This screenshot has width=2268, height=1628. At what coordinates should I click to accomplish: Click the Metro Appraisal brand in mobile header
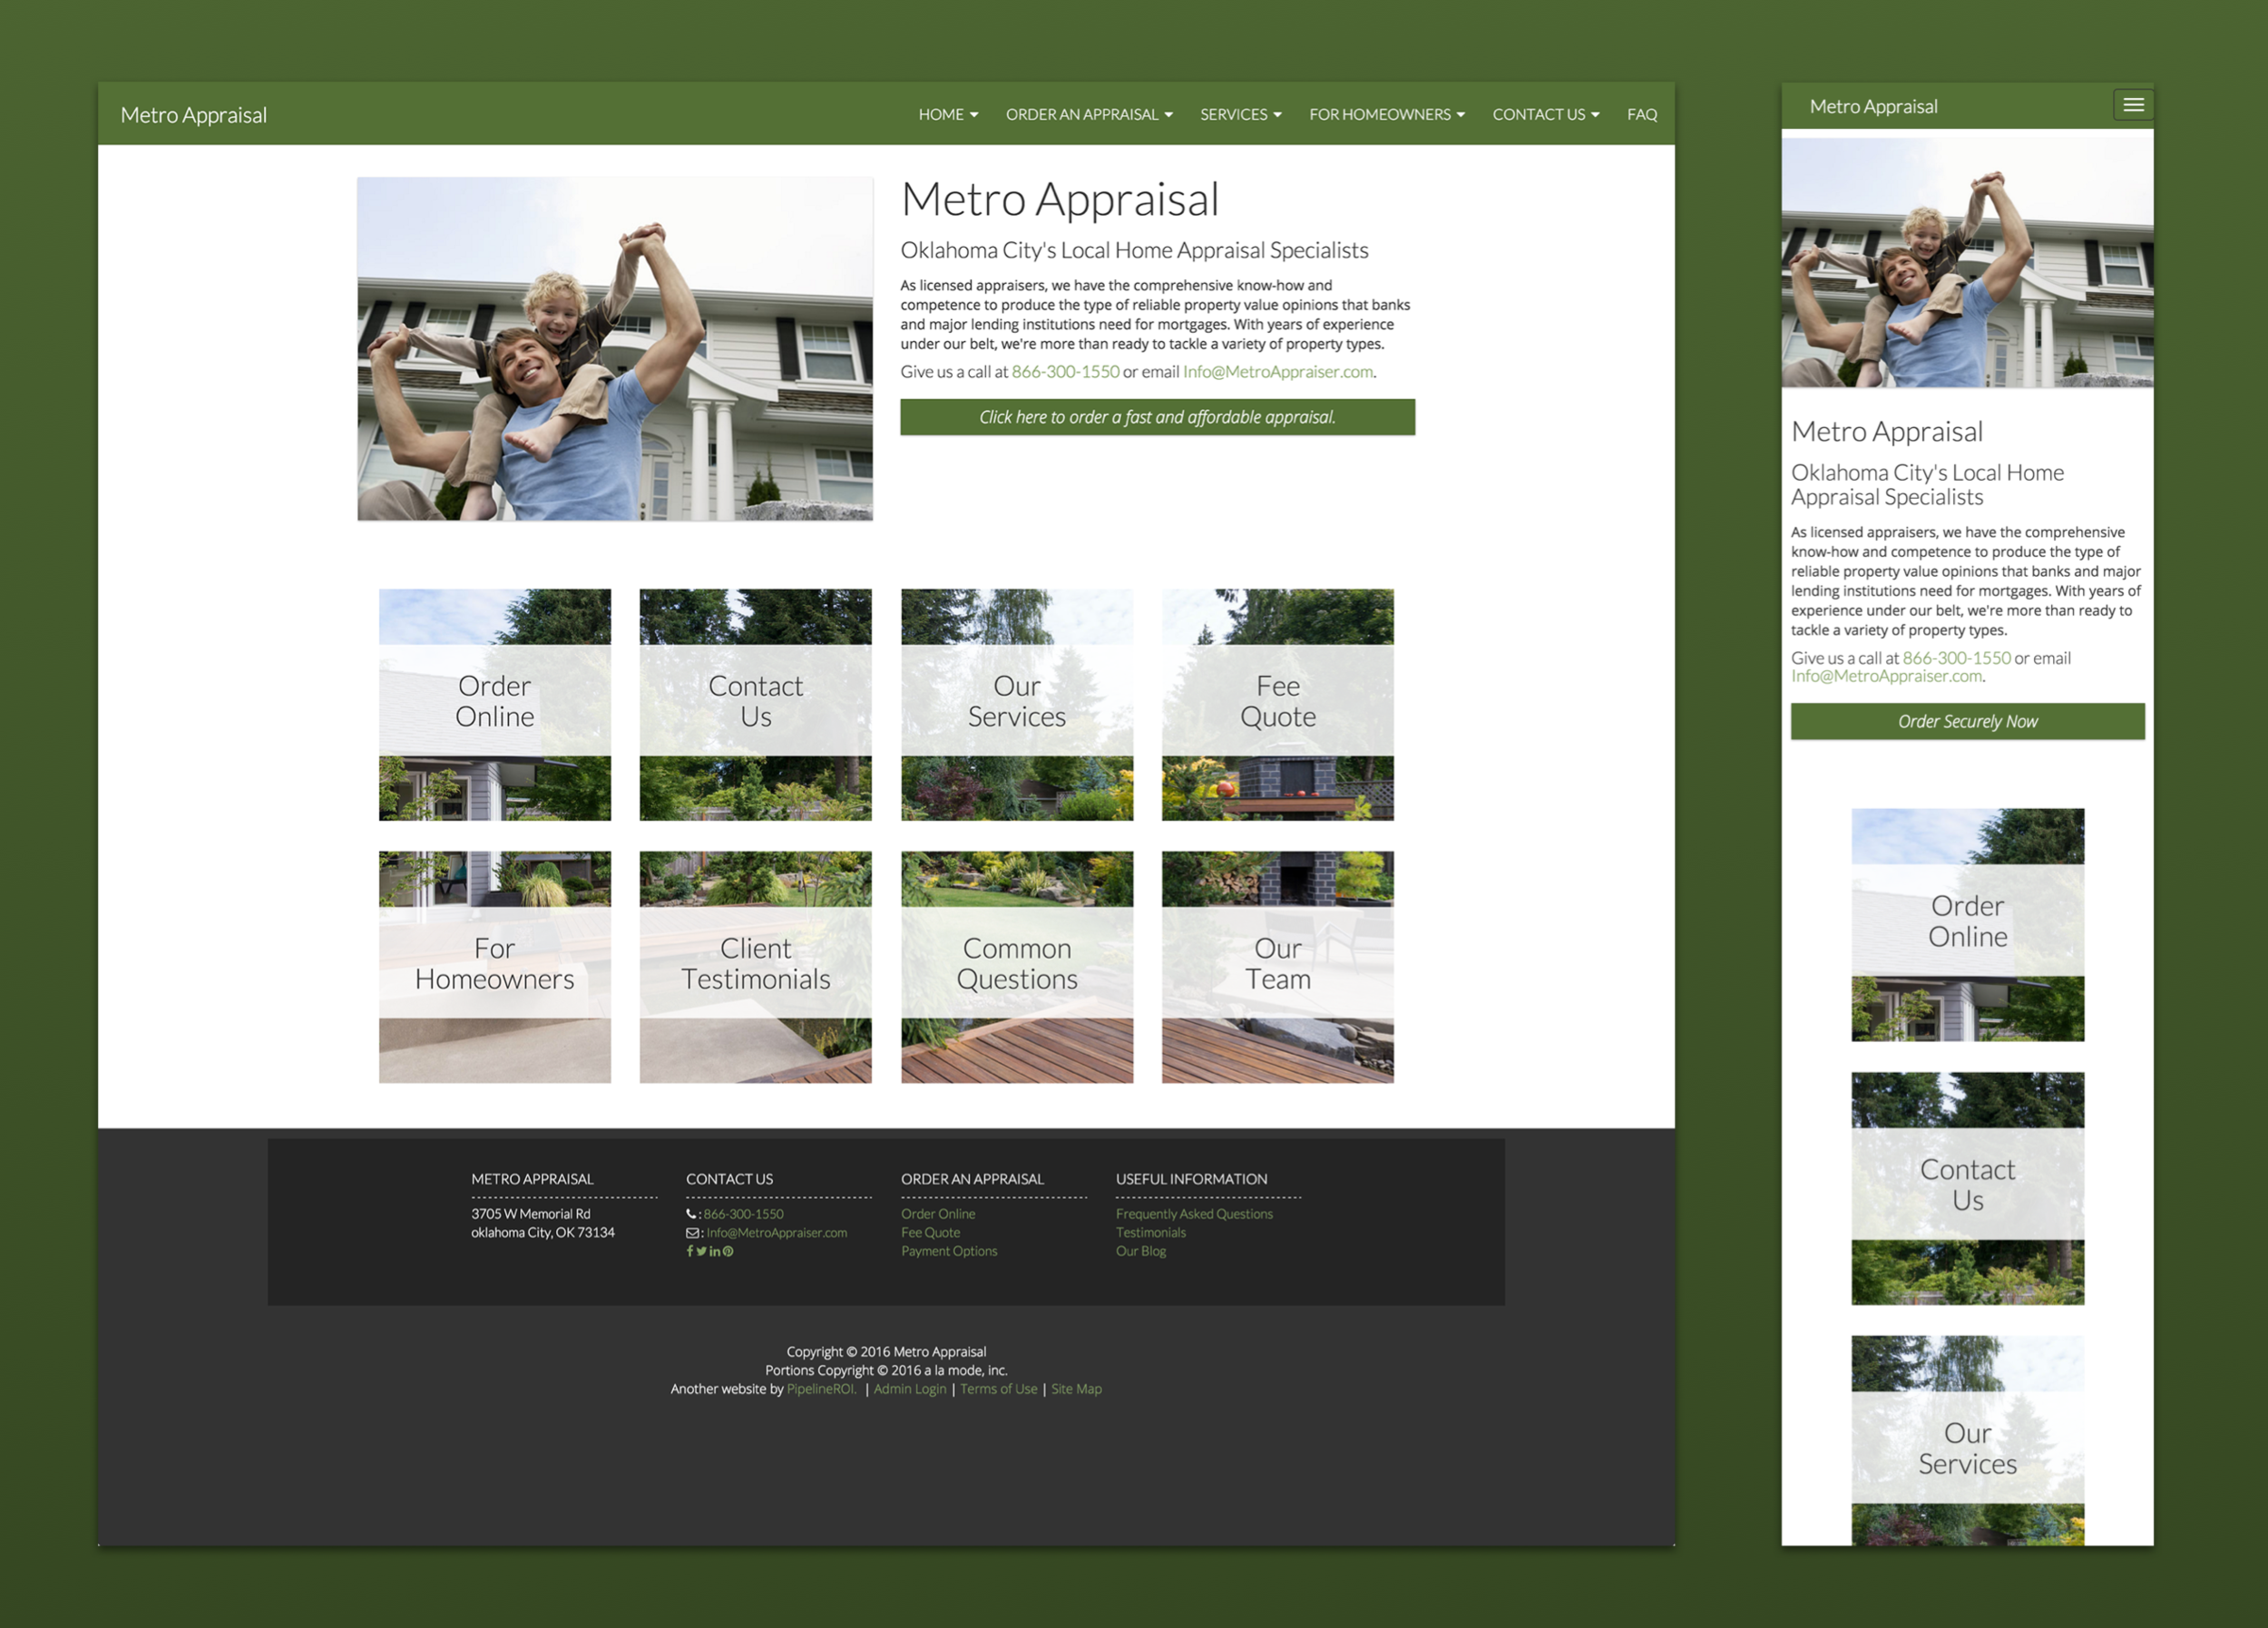1873,106
